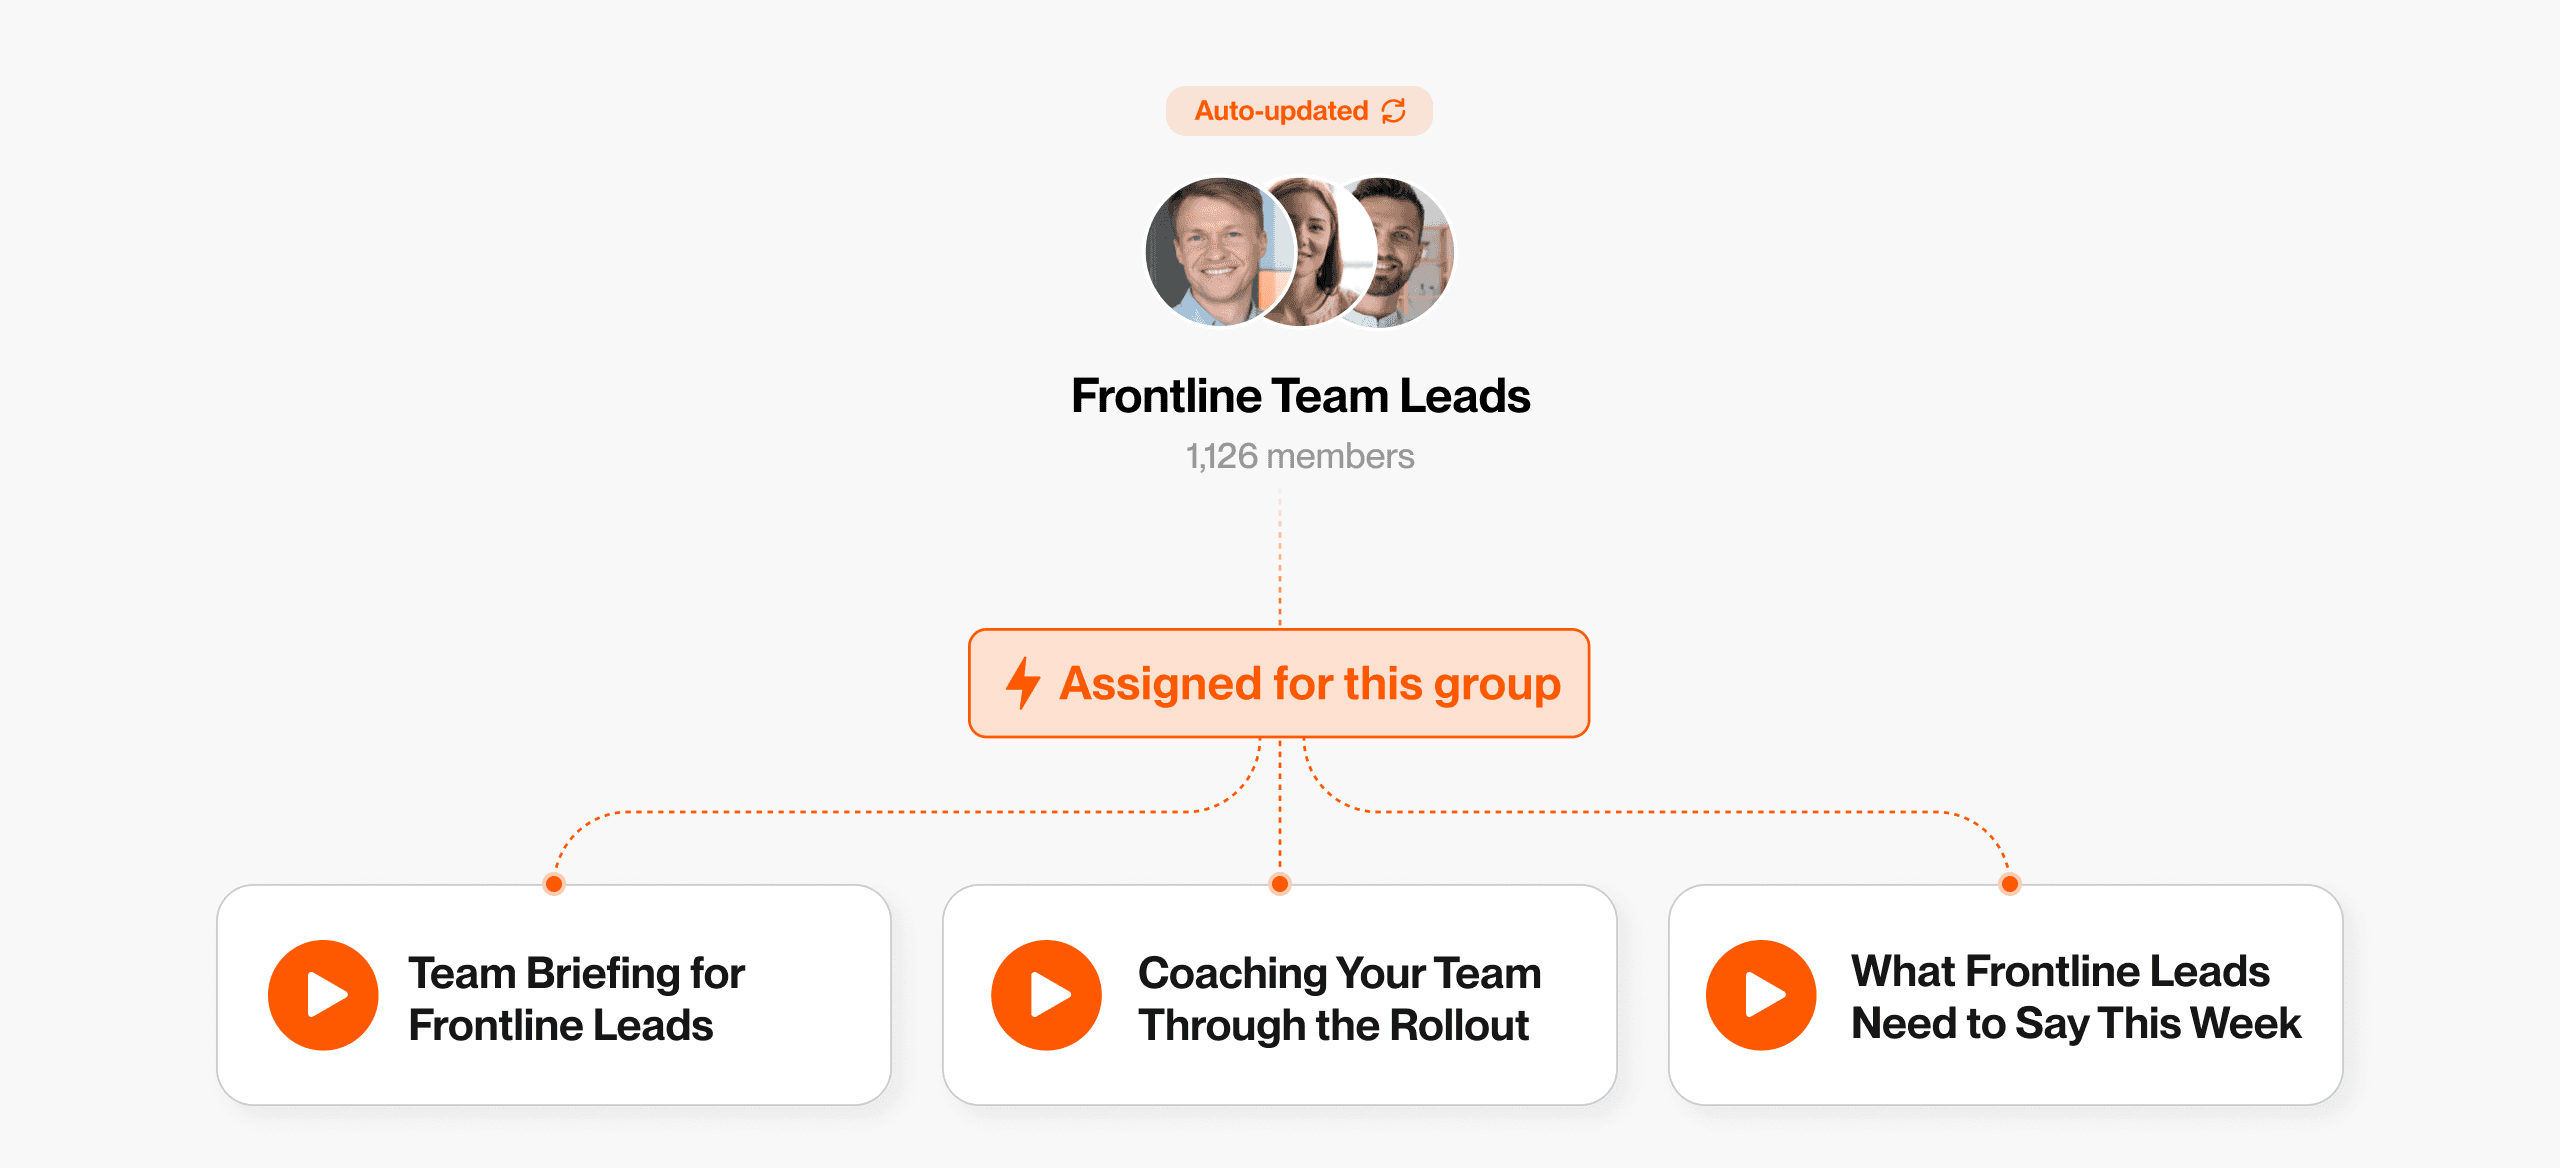Play the Team Briefing for Frontline Leads video
Screen dimensions: 2560x1168
tap(323, 995)
